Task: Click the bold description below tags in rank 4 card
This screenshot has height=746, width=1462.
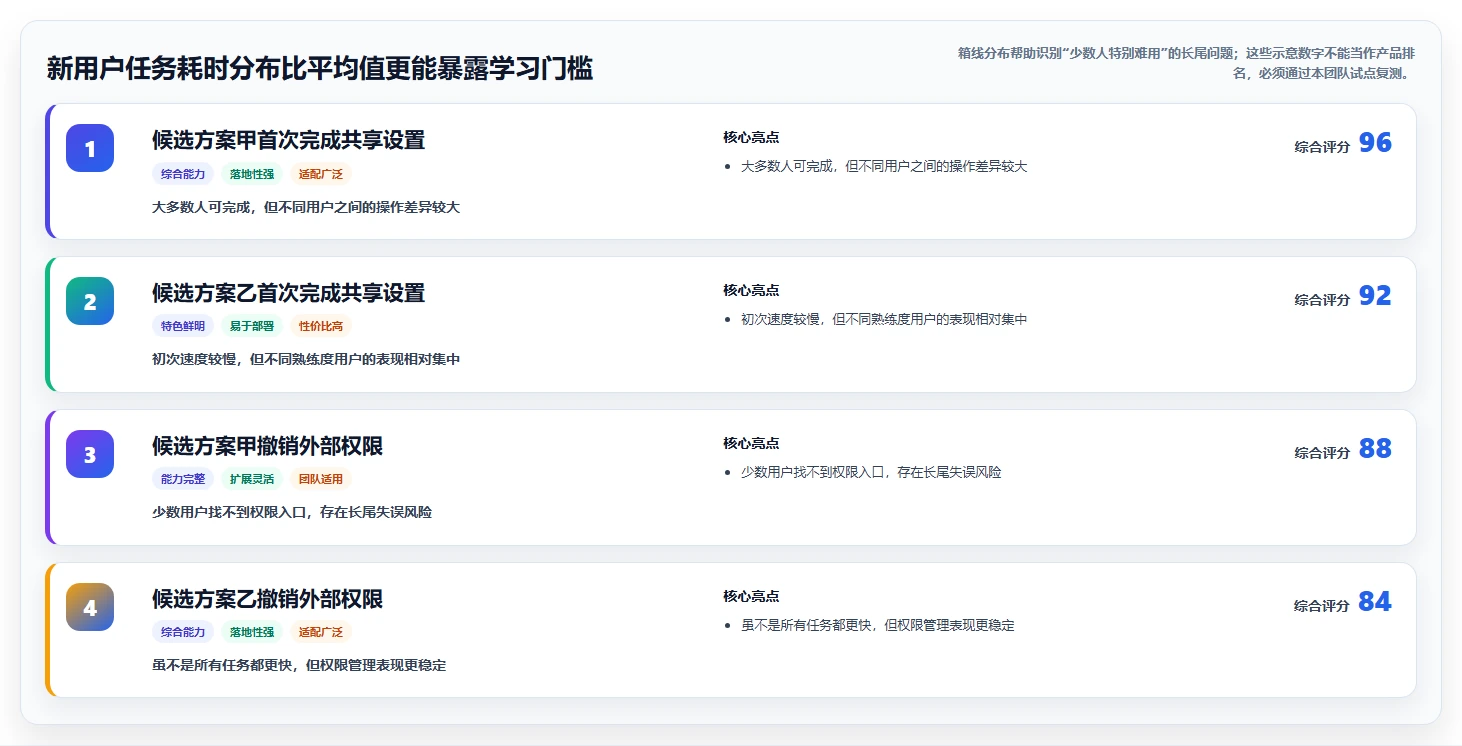Action: coord(299,665)
